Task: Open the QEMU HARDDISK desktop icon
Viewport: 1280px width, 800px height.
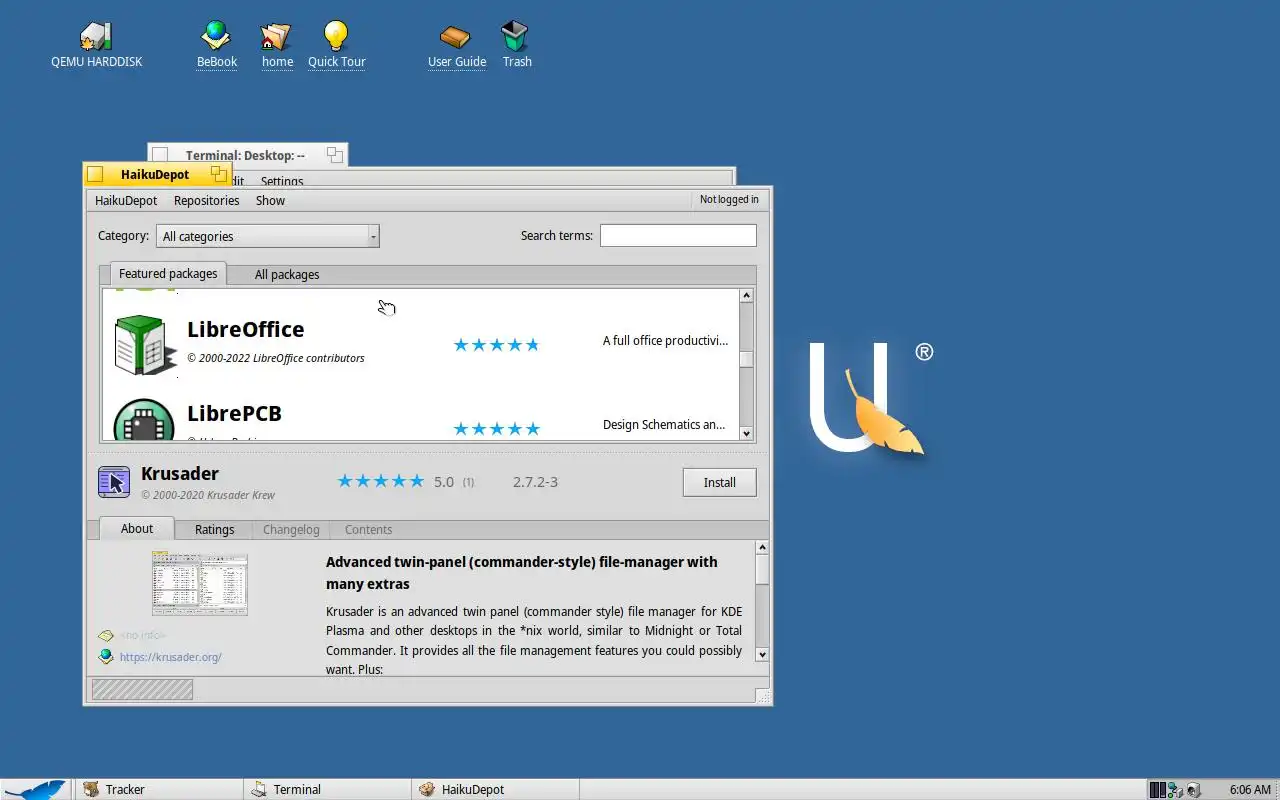Action: [x=96, y=37]
